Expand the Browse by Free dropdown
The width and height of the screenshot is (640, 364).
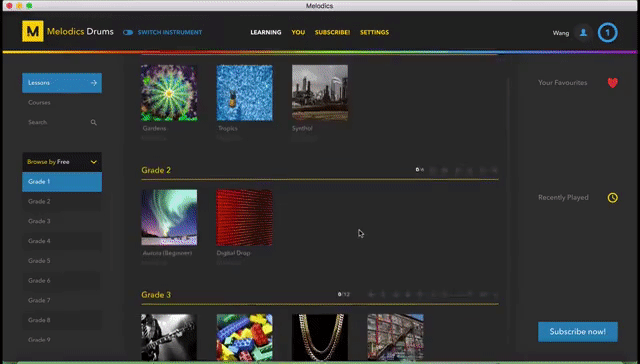coord(62,162)
